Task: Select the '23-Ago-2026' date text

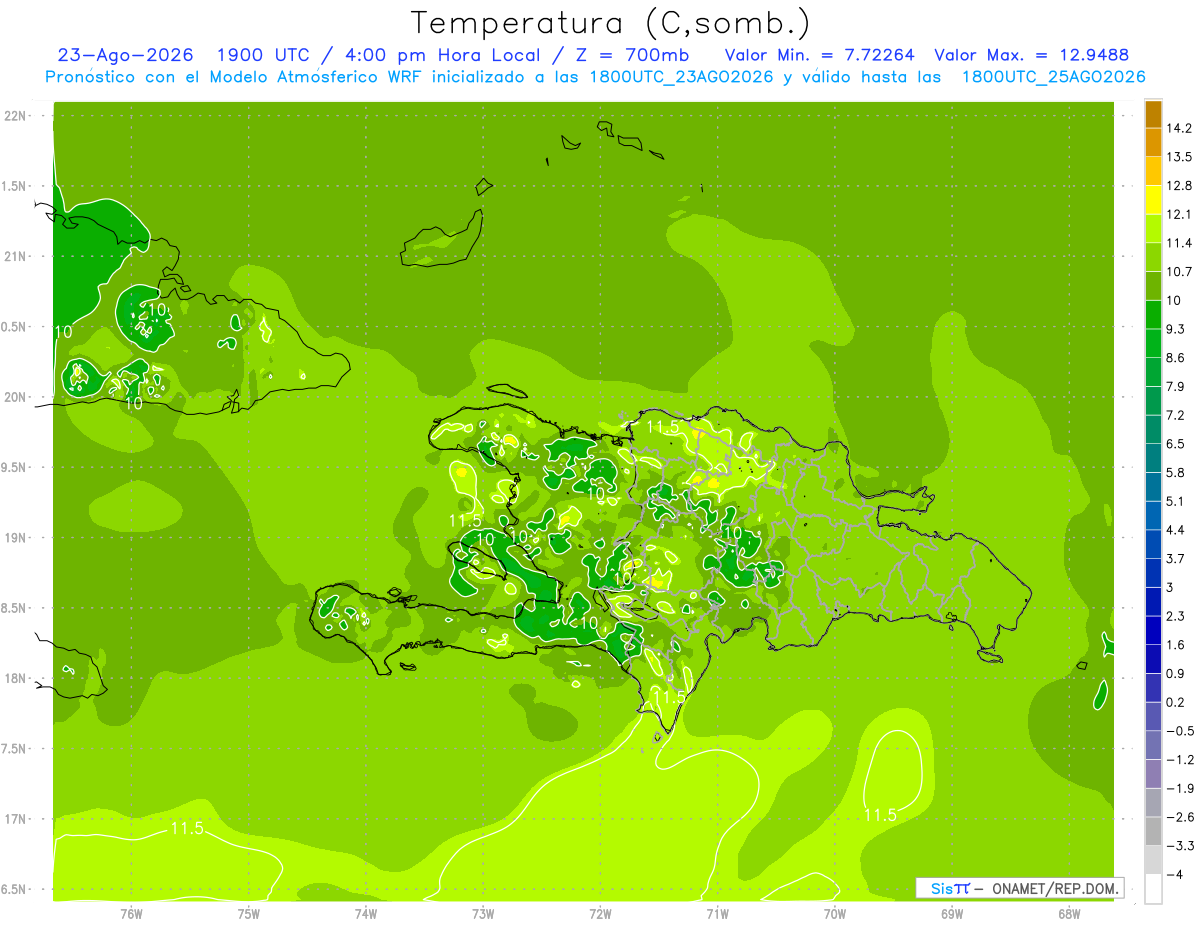Action: point(125,55)
